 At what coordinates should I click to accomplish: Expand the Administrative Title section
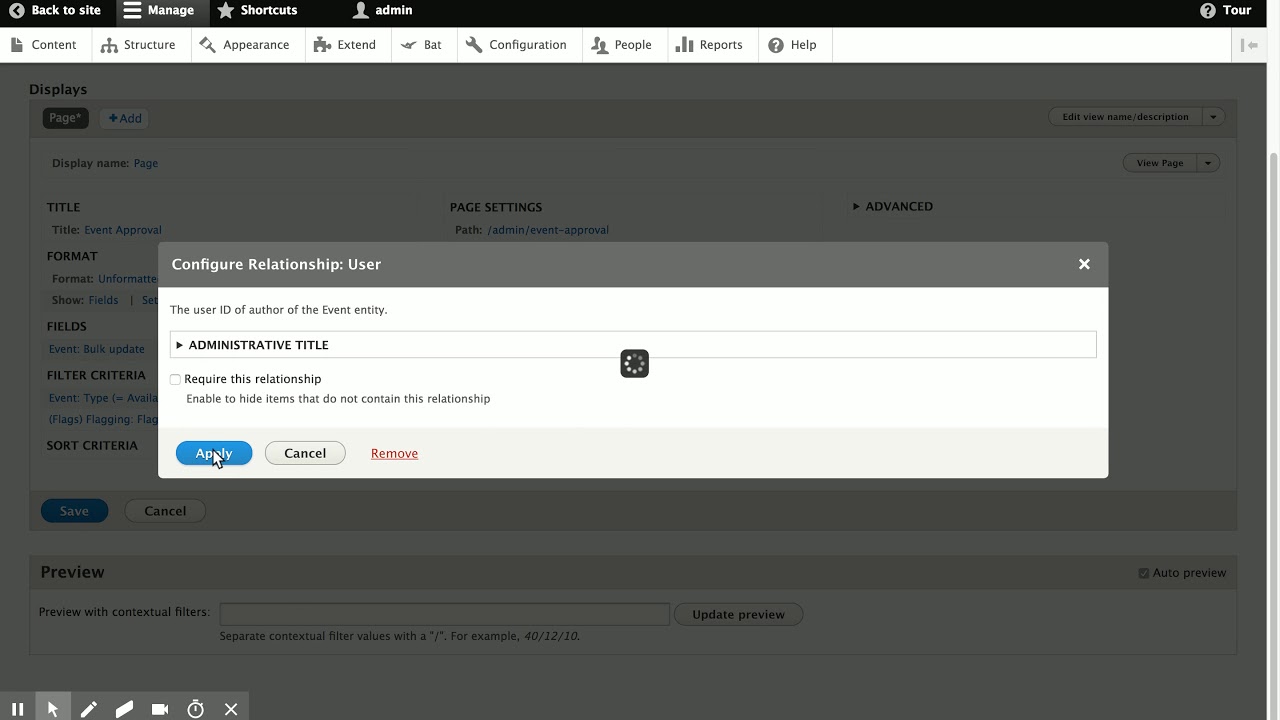[633, 345]
